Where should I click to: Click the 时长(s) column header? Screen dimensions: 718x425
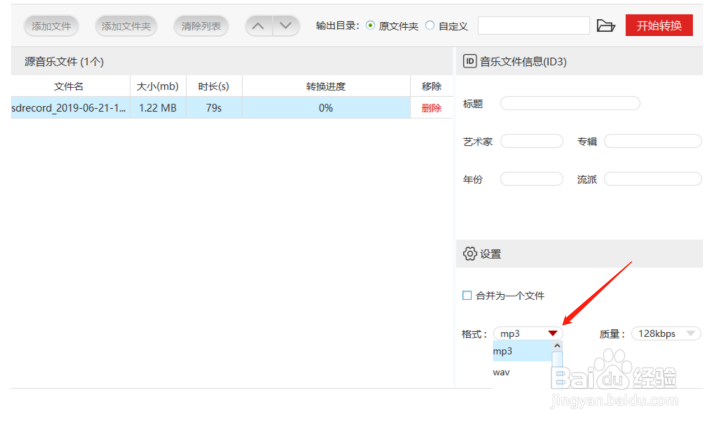(x=213, y=86)
